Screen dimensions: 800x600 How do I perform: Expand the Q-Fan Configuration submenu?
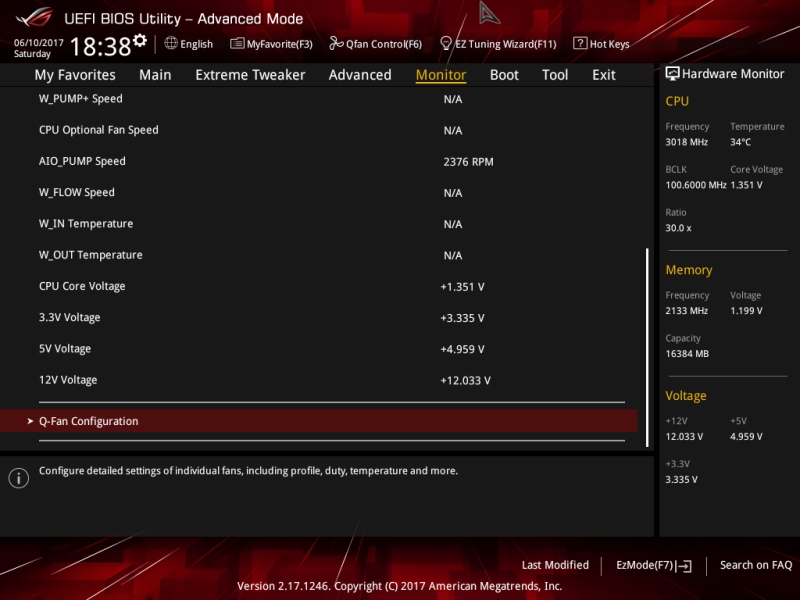319,421
